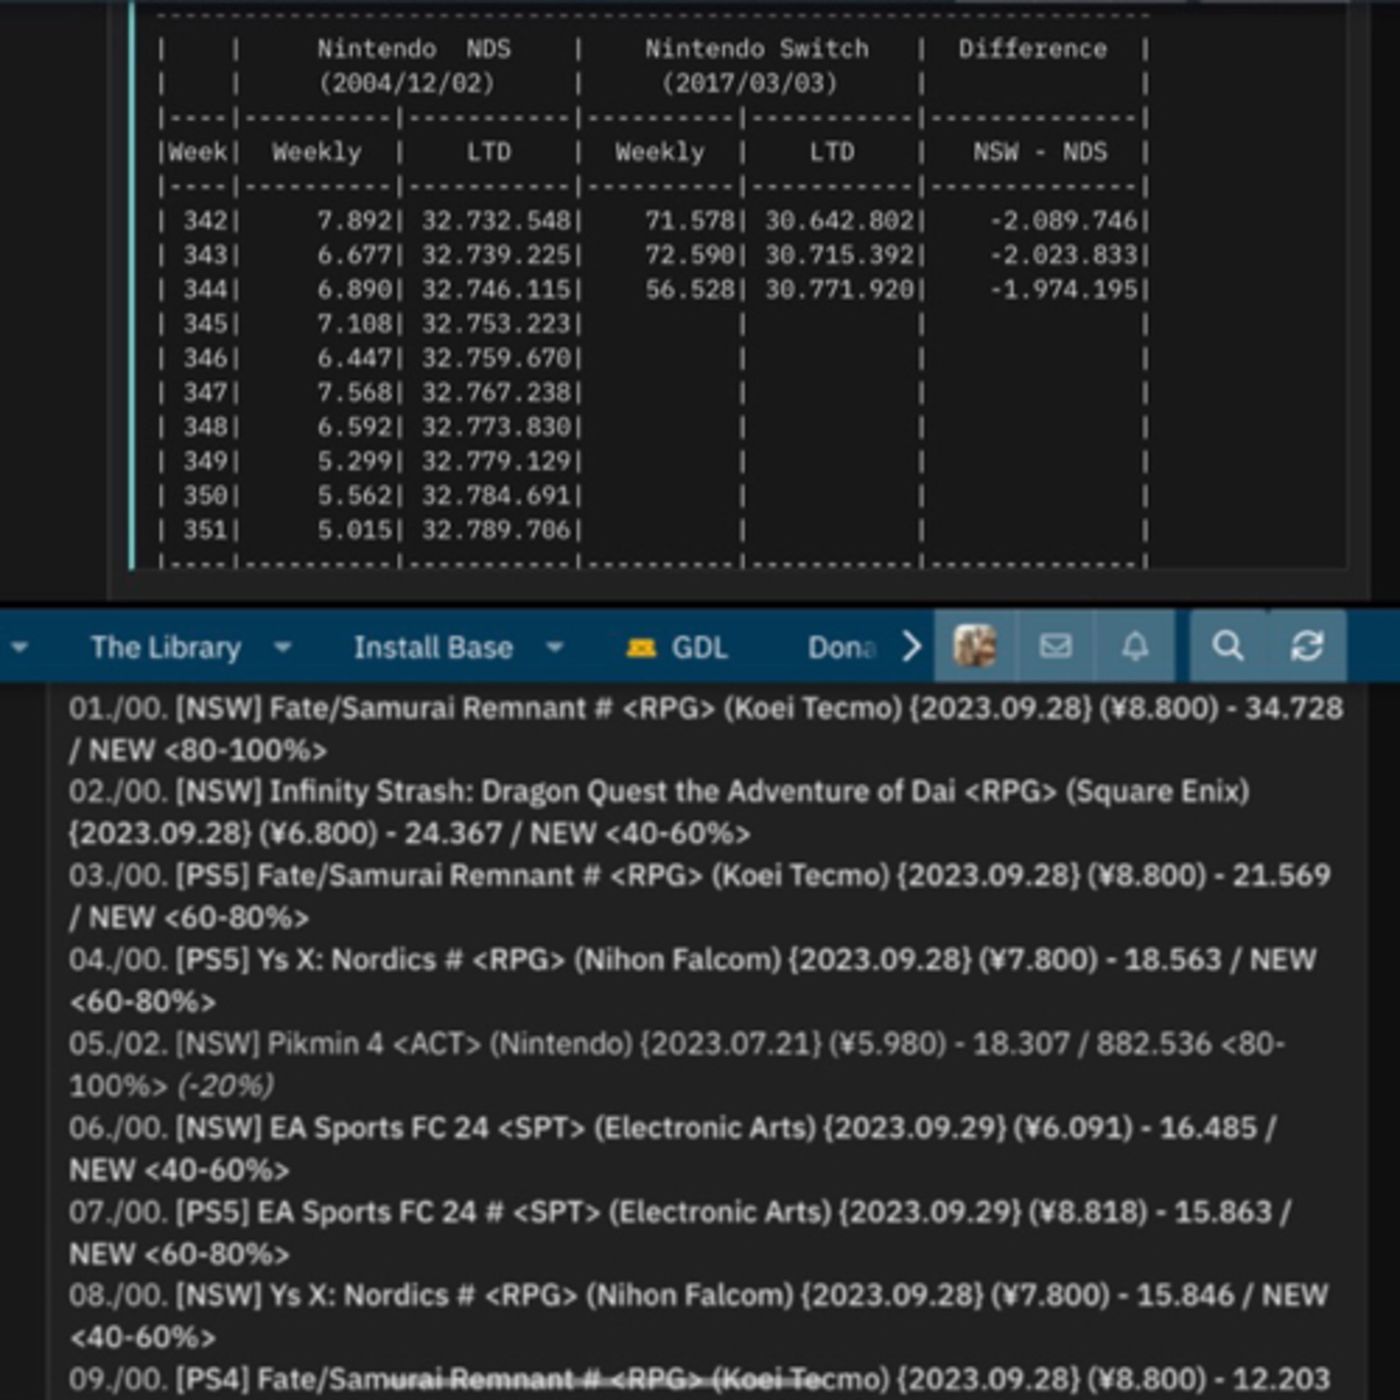Open the Install Base navigation tab
The height and width of the screenshot is (1400, 1400).
point(433,648)
